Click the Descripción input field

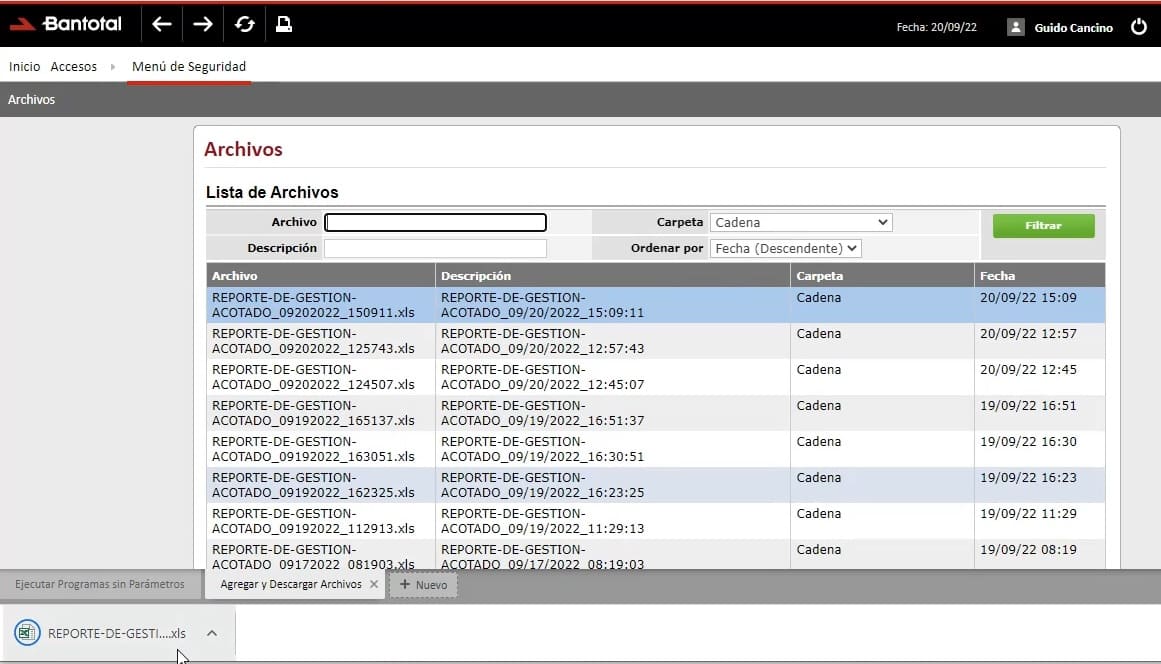435,247
